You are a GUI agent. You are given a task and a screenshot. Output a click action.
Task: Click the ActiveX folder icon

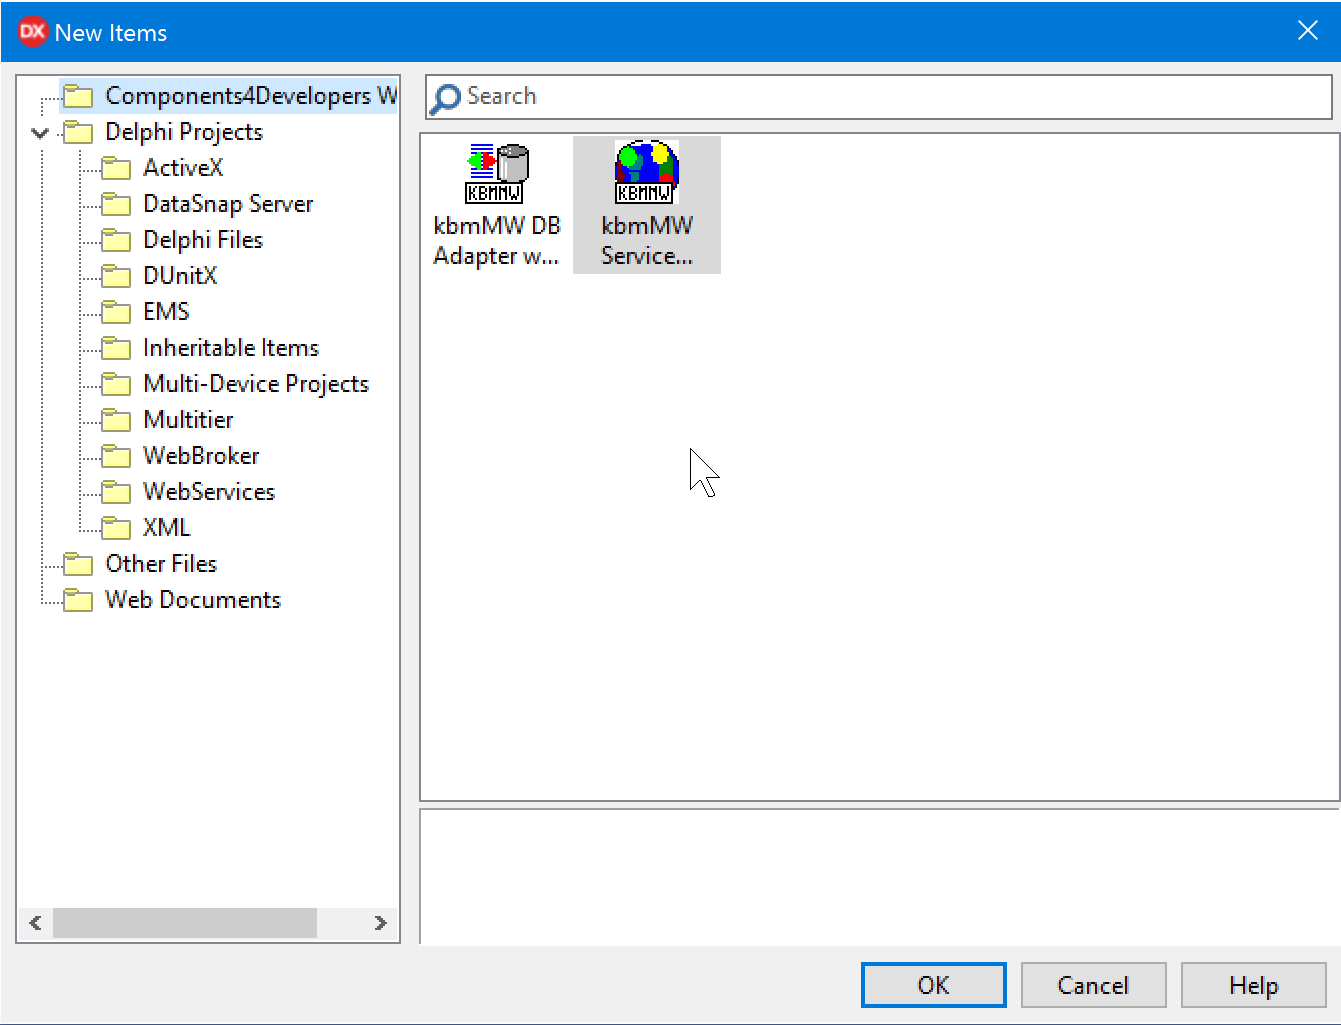pos(116,168)
